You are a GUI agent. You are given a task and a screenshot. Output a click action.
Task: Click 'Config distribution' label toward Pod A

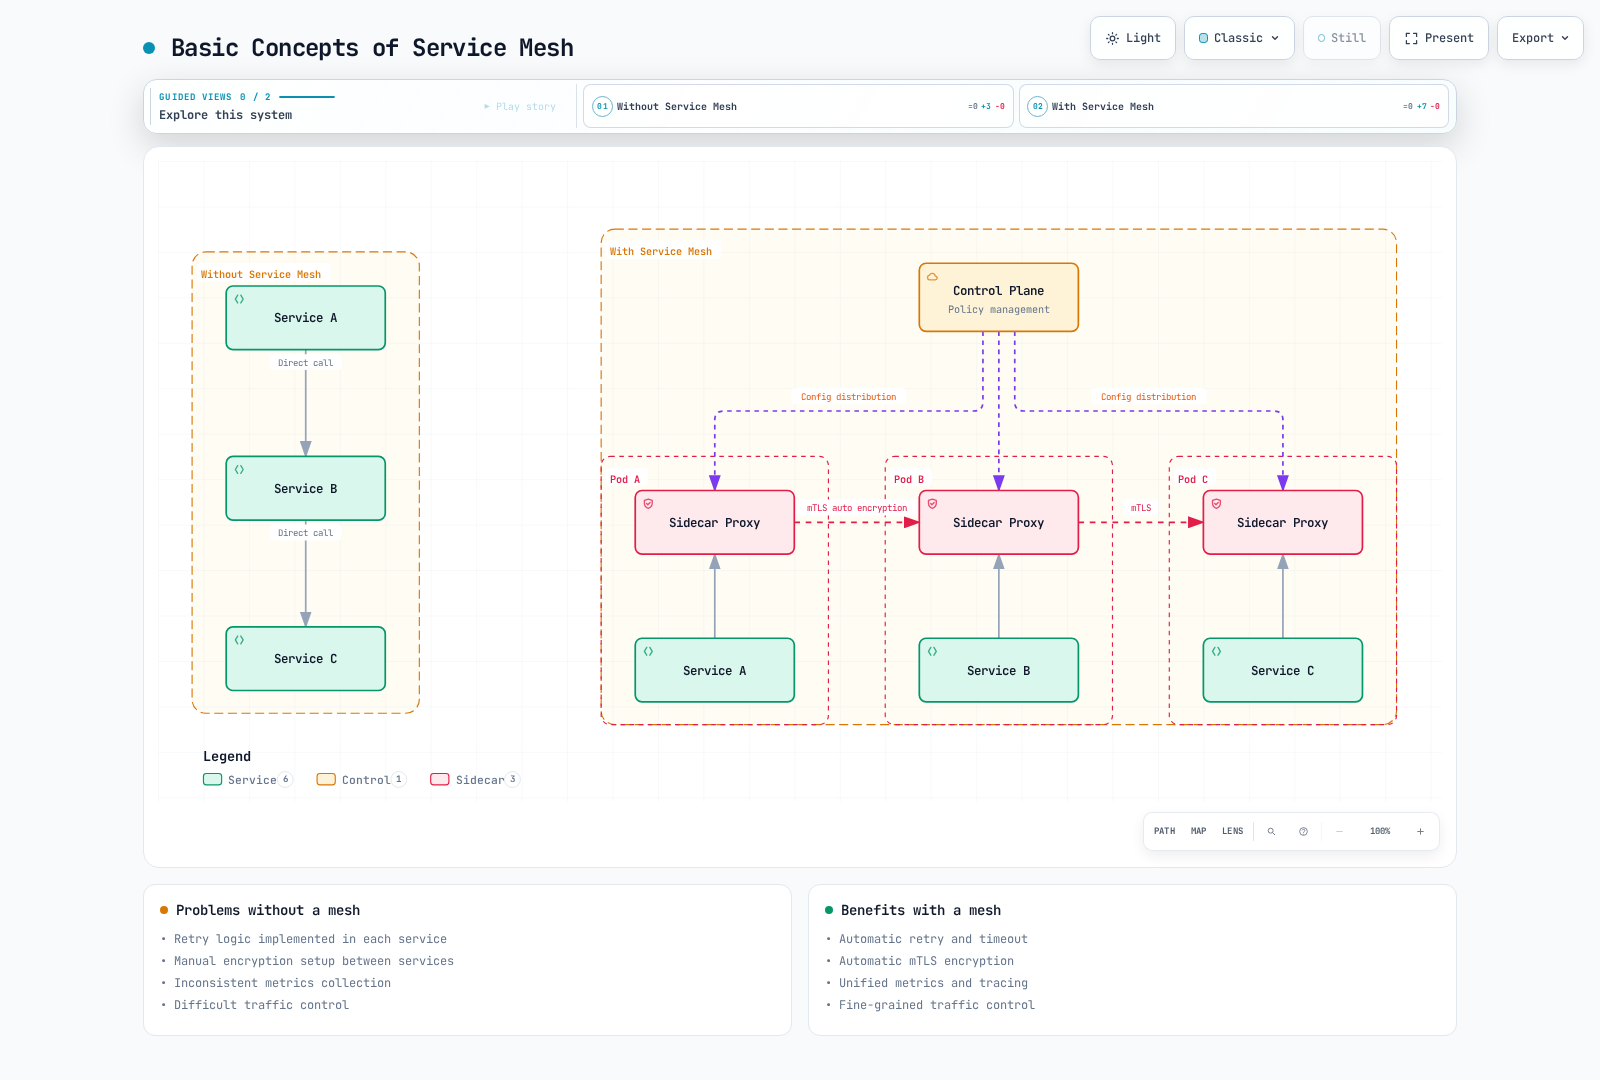(849, 397)
